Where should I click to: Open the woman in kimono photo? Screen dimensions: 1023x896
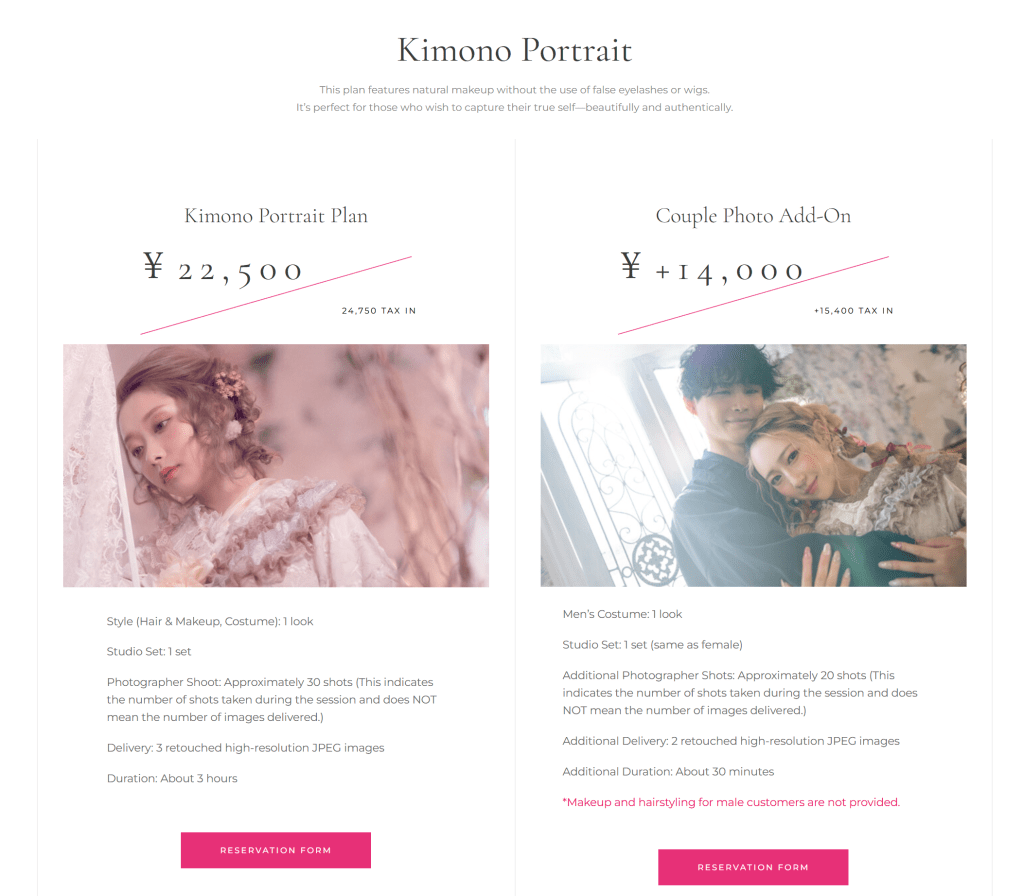275,465
